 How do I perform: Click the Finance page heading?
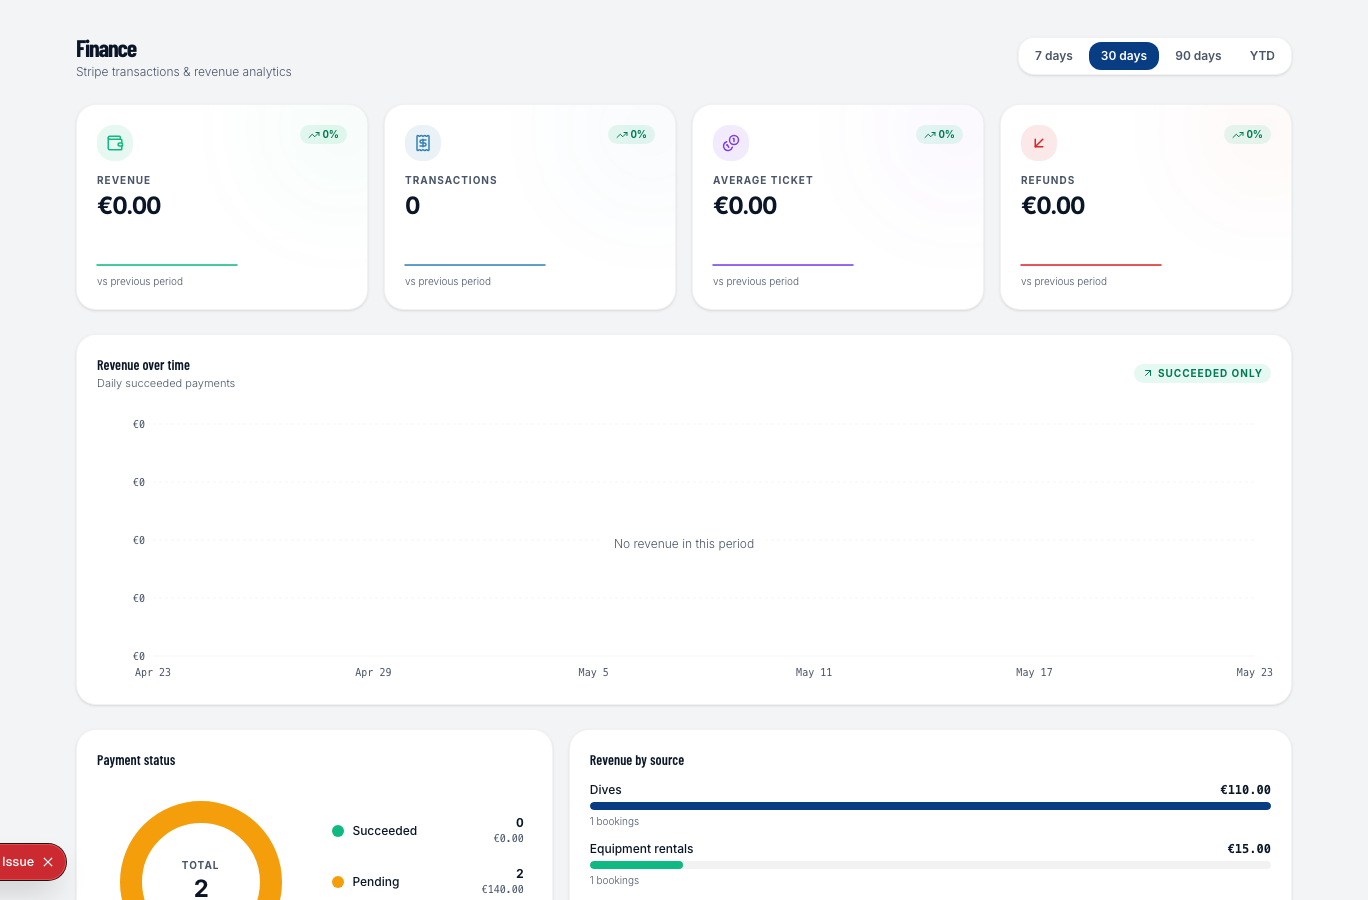click(106, 49)
